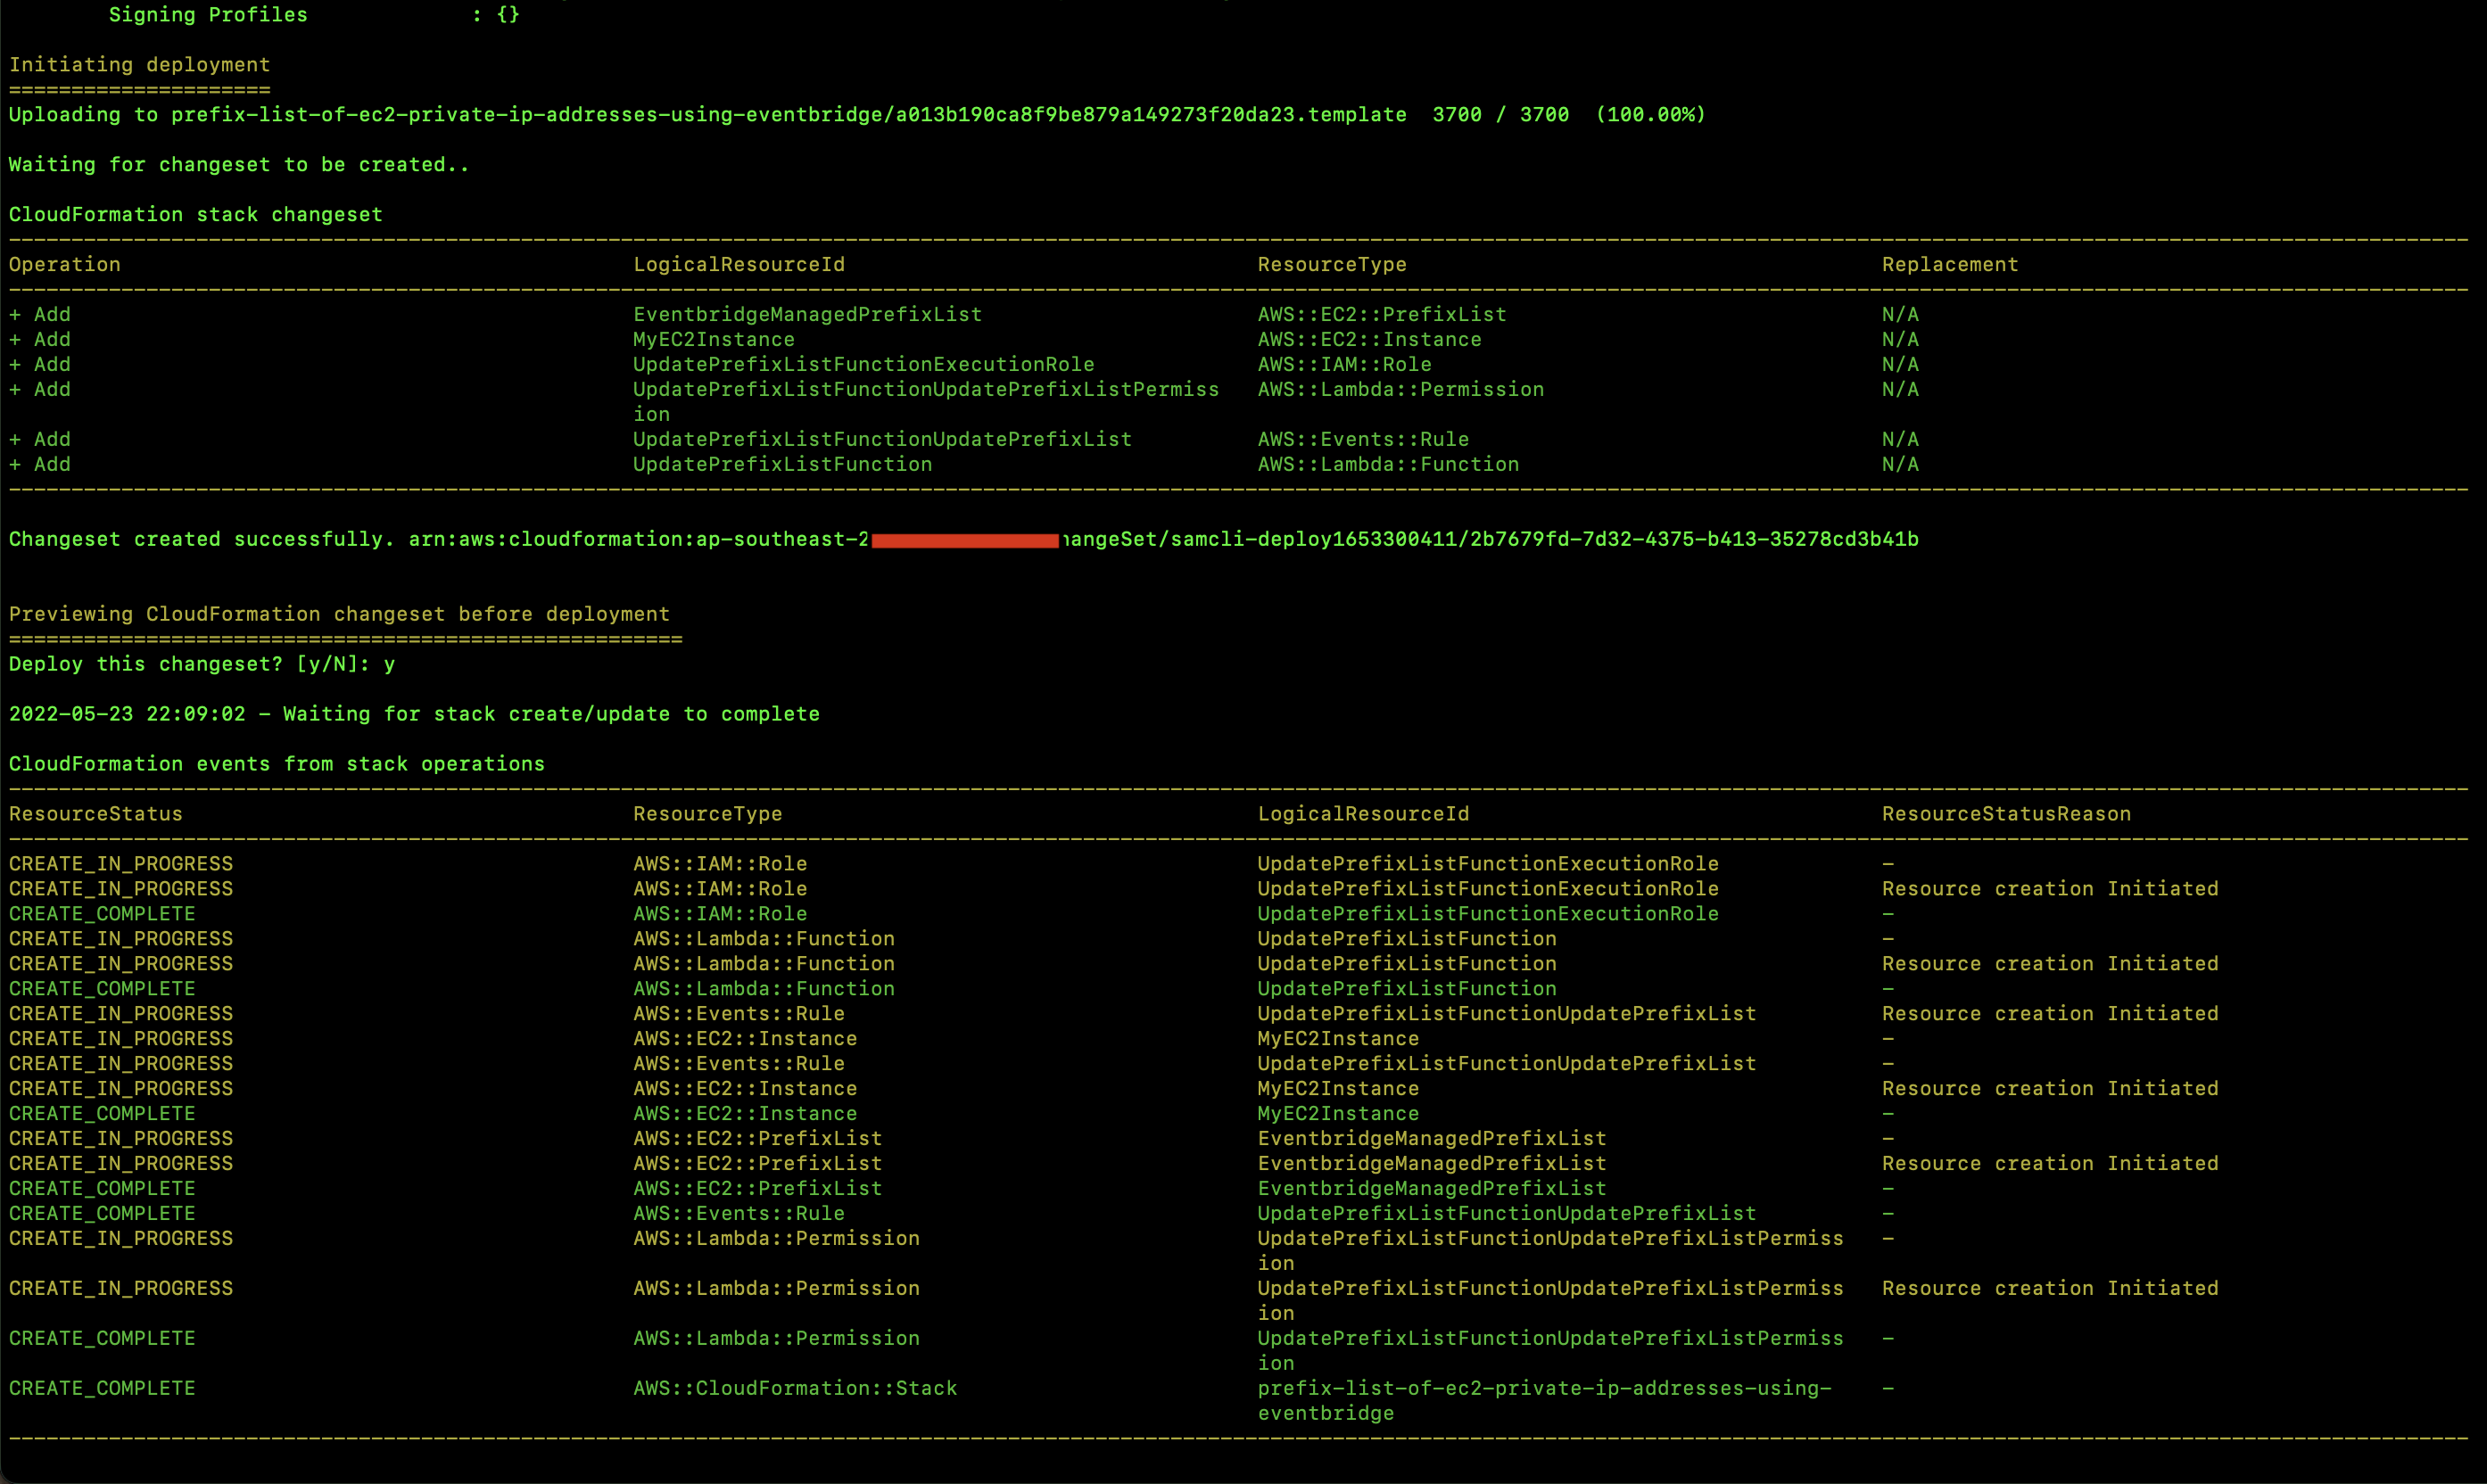Click "ResourceType" header in the events table
The width and height of the screenshot is (2487, 1484).
click(x=708, y=815)
